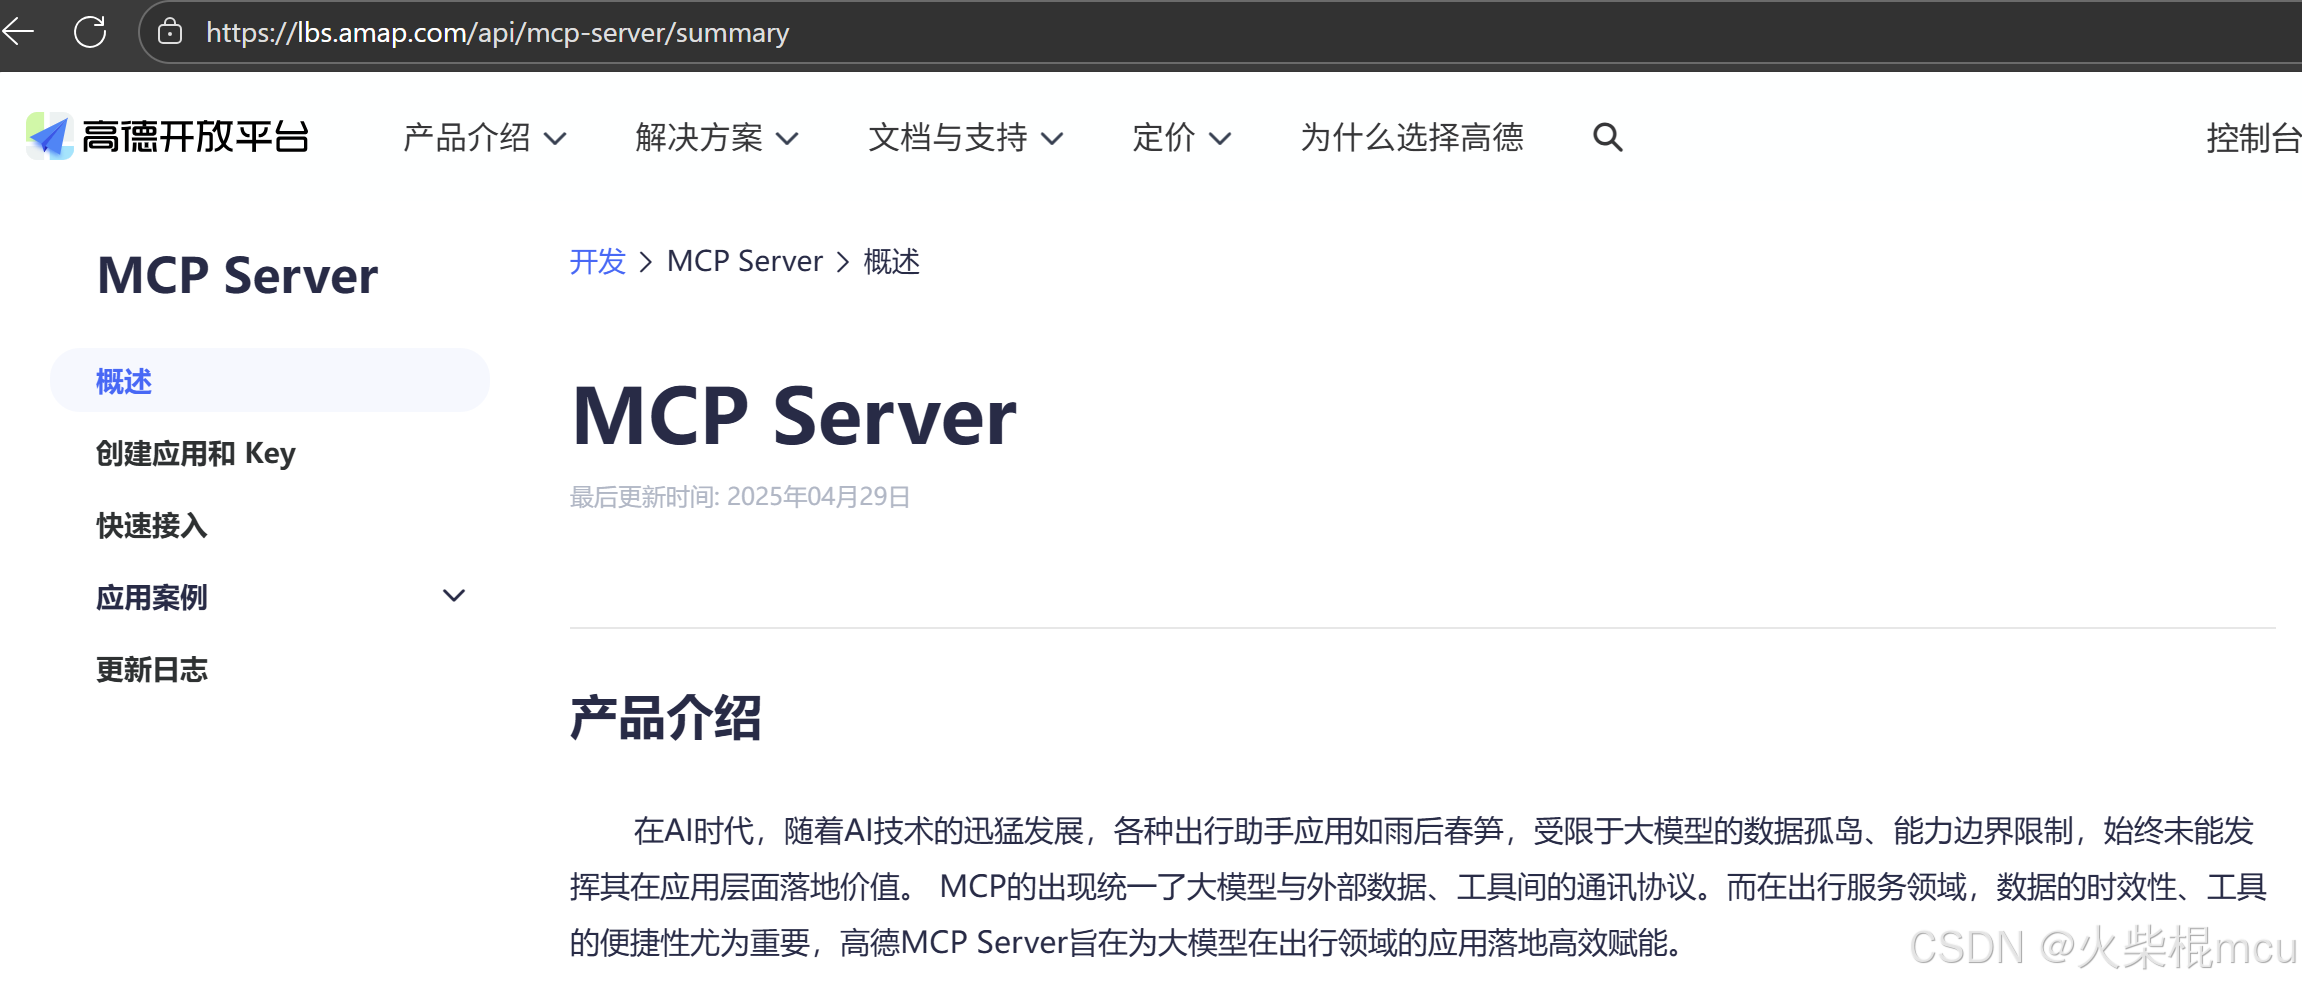
Task: Click the 高德开放平台 site title text
Action: click(196, 137)
